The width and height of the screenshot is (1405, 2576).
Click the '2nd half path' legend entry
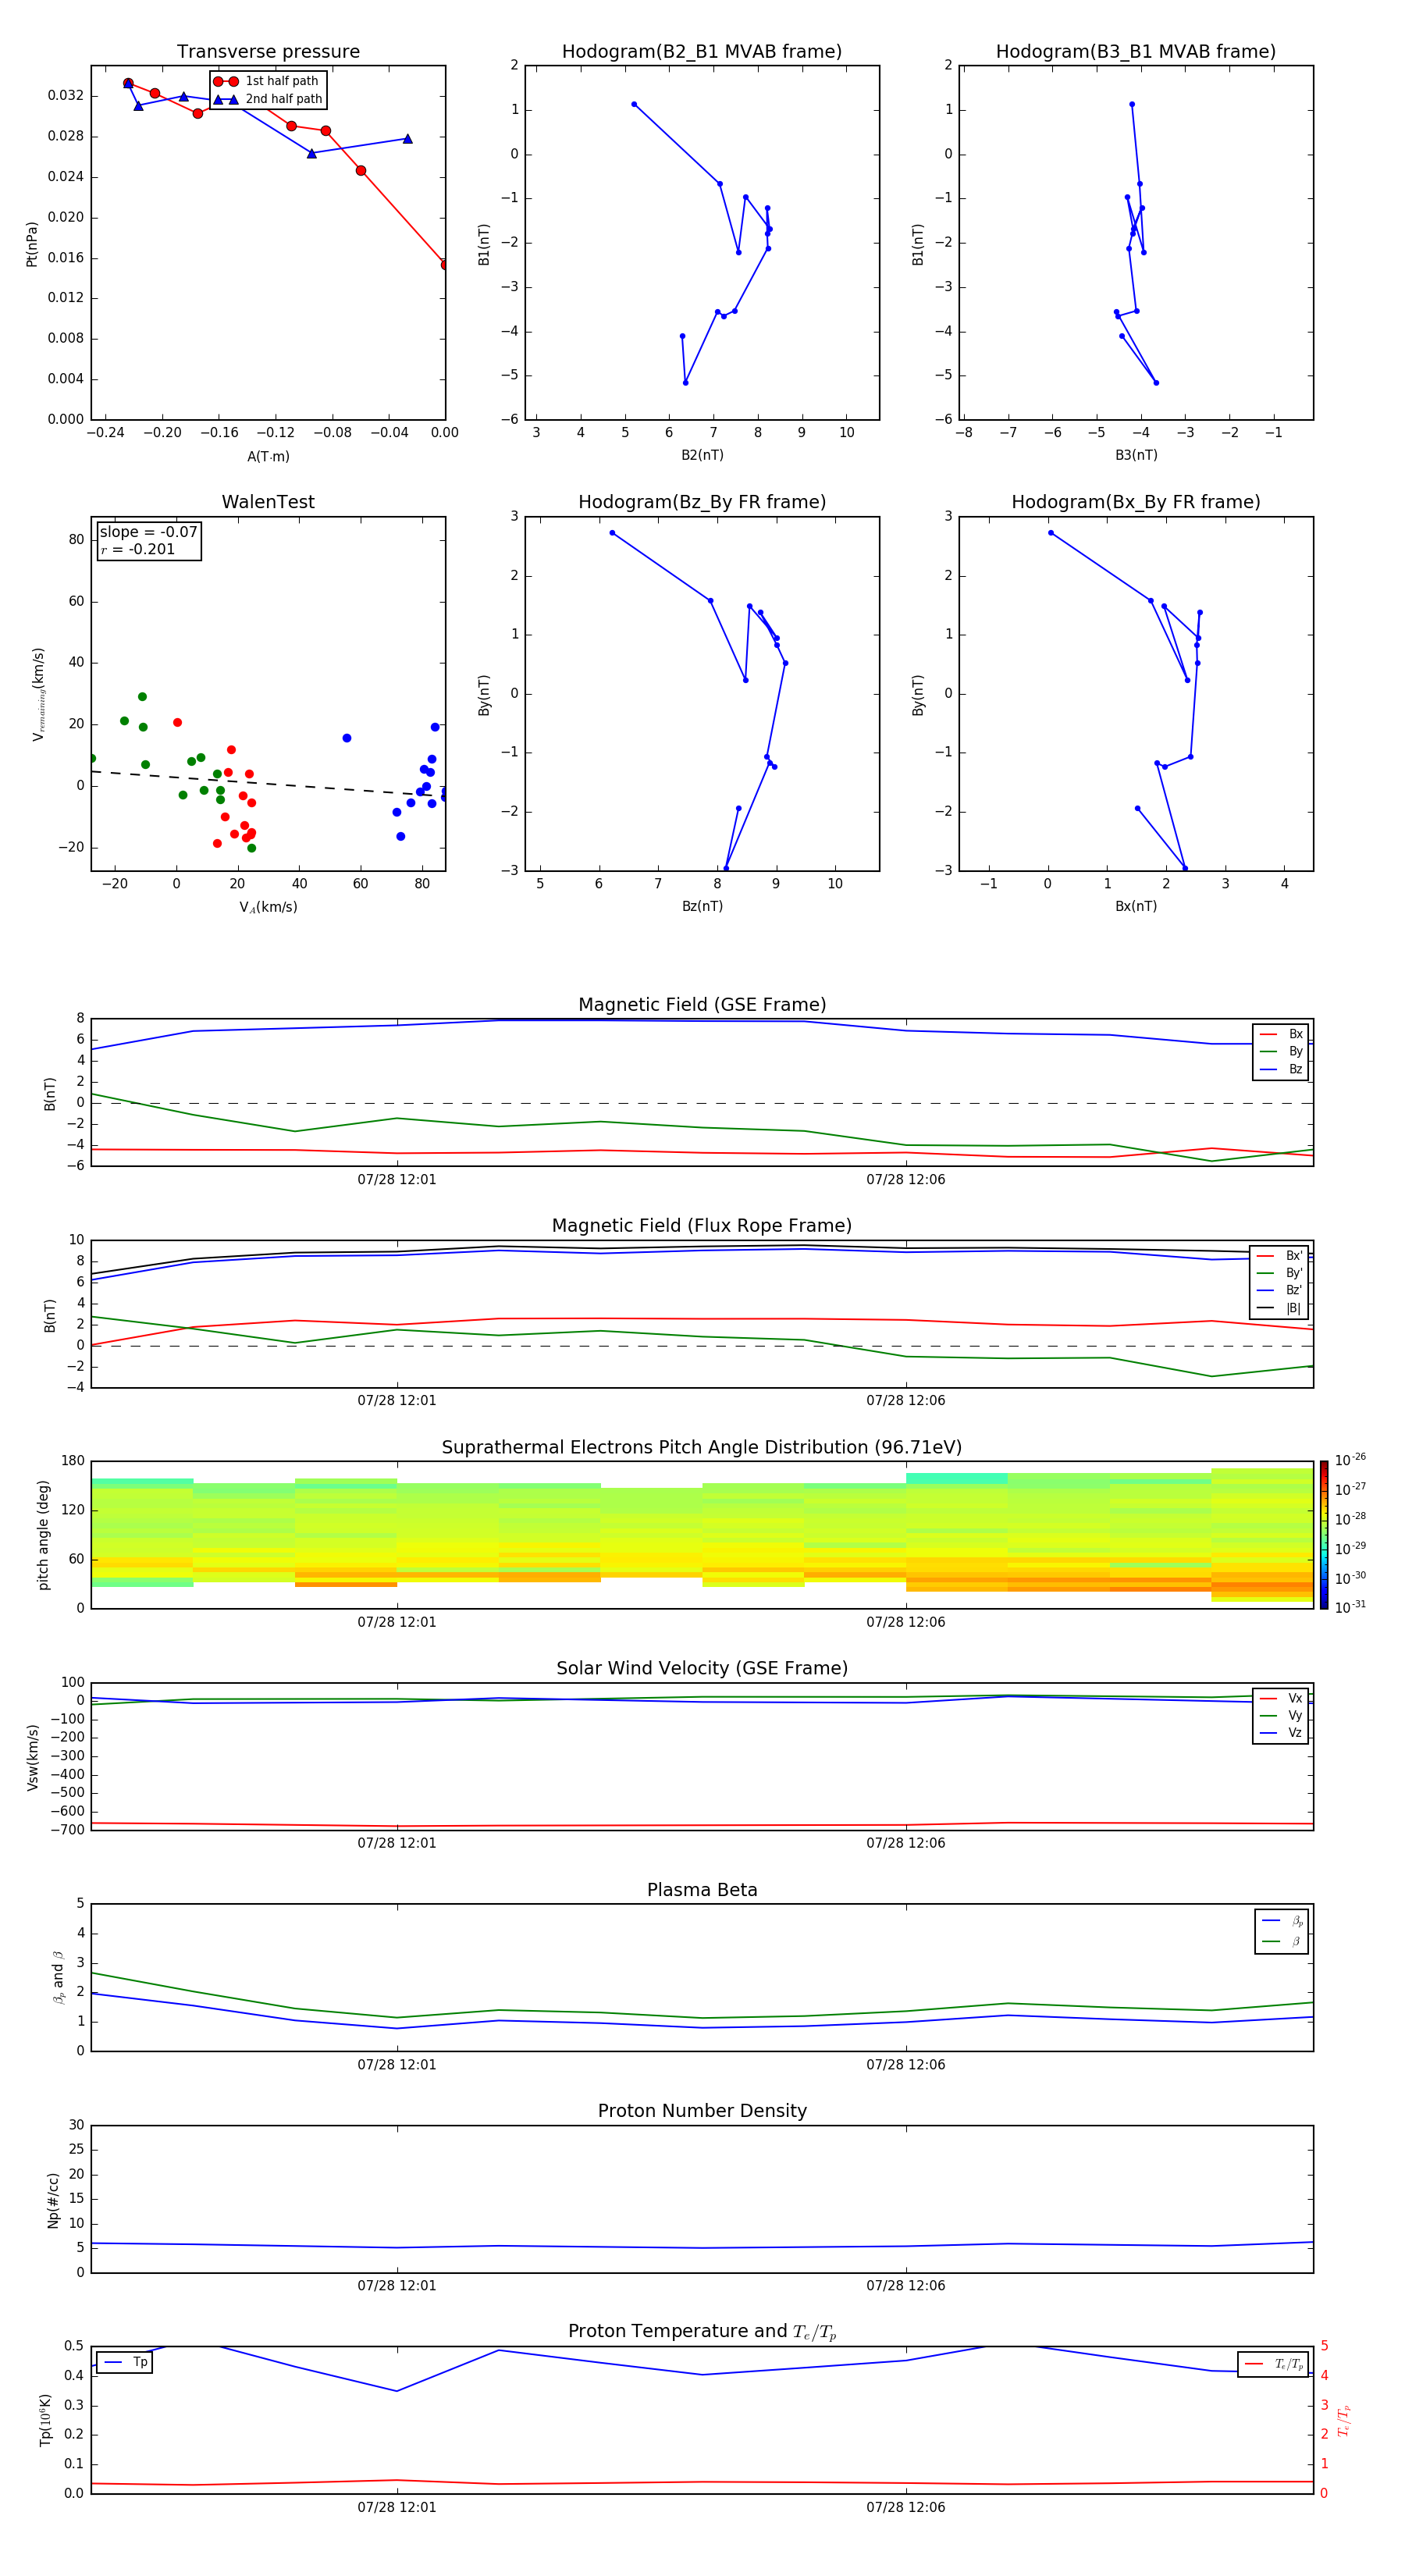point(268,99)
